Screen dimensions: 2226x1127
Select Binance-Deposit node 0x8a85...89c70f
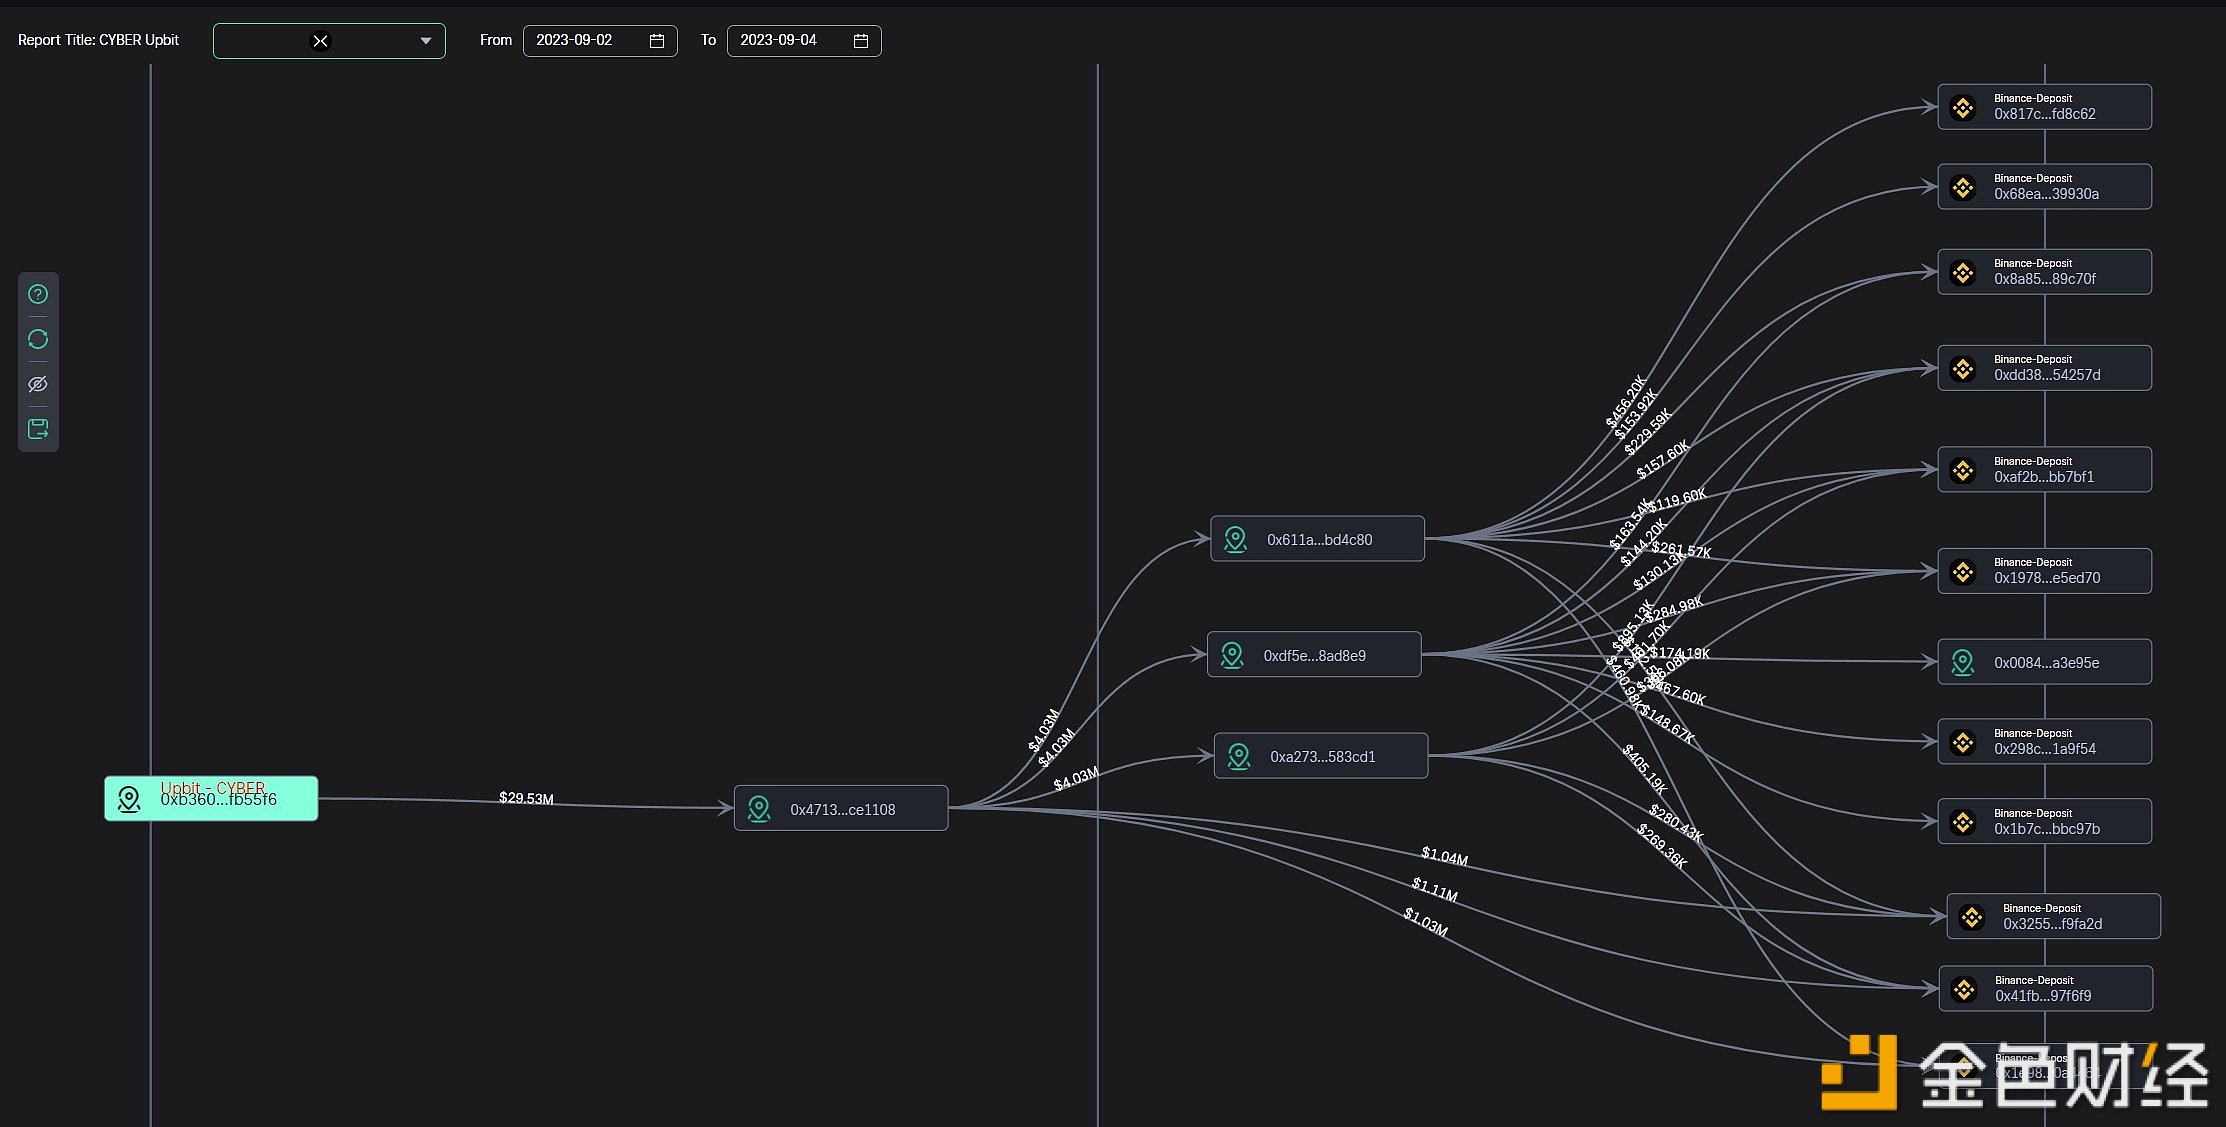[2045, 272]
